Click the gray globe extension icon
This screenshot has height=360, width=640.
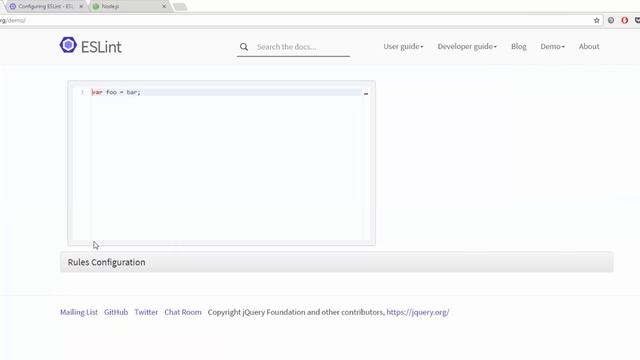611,20
